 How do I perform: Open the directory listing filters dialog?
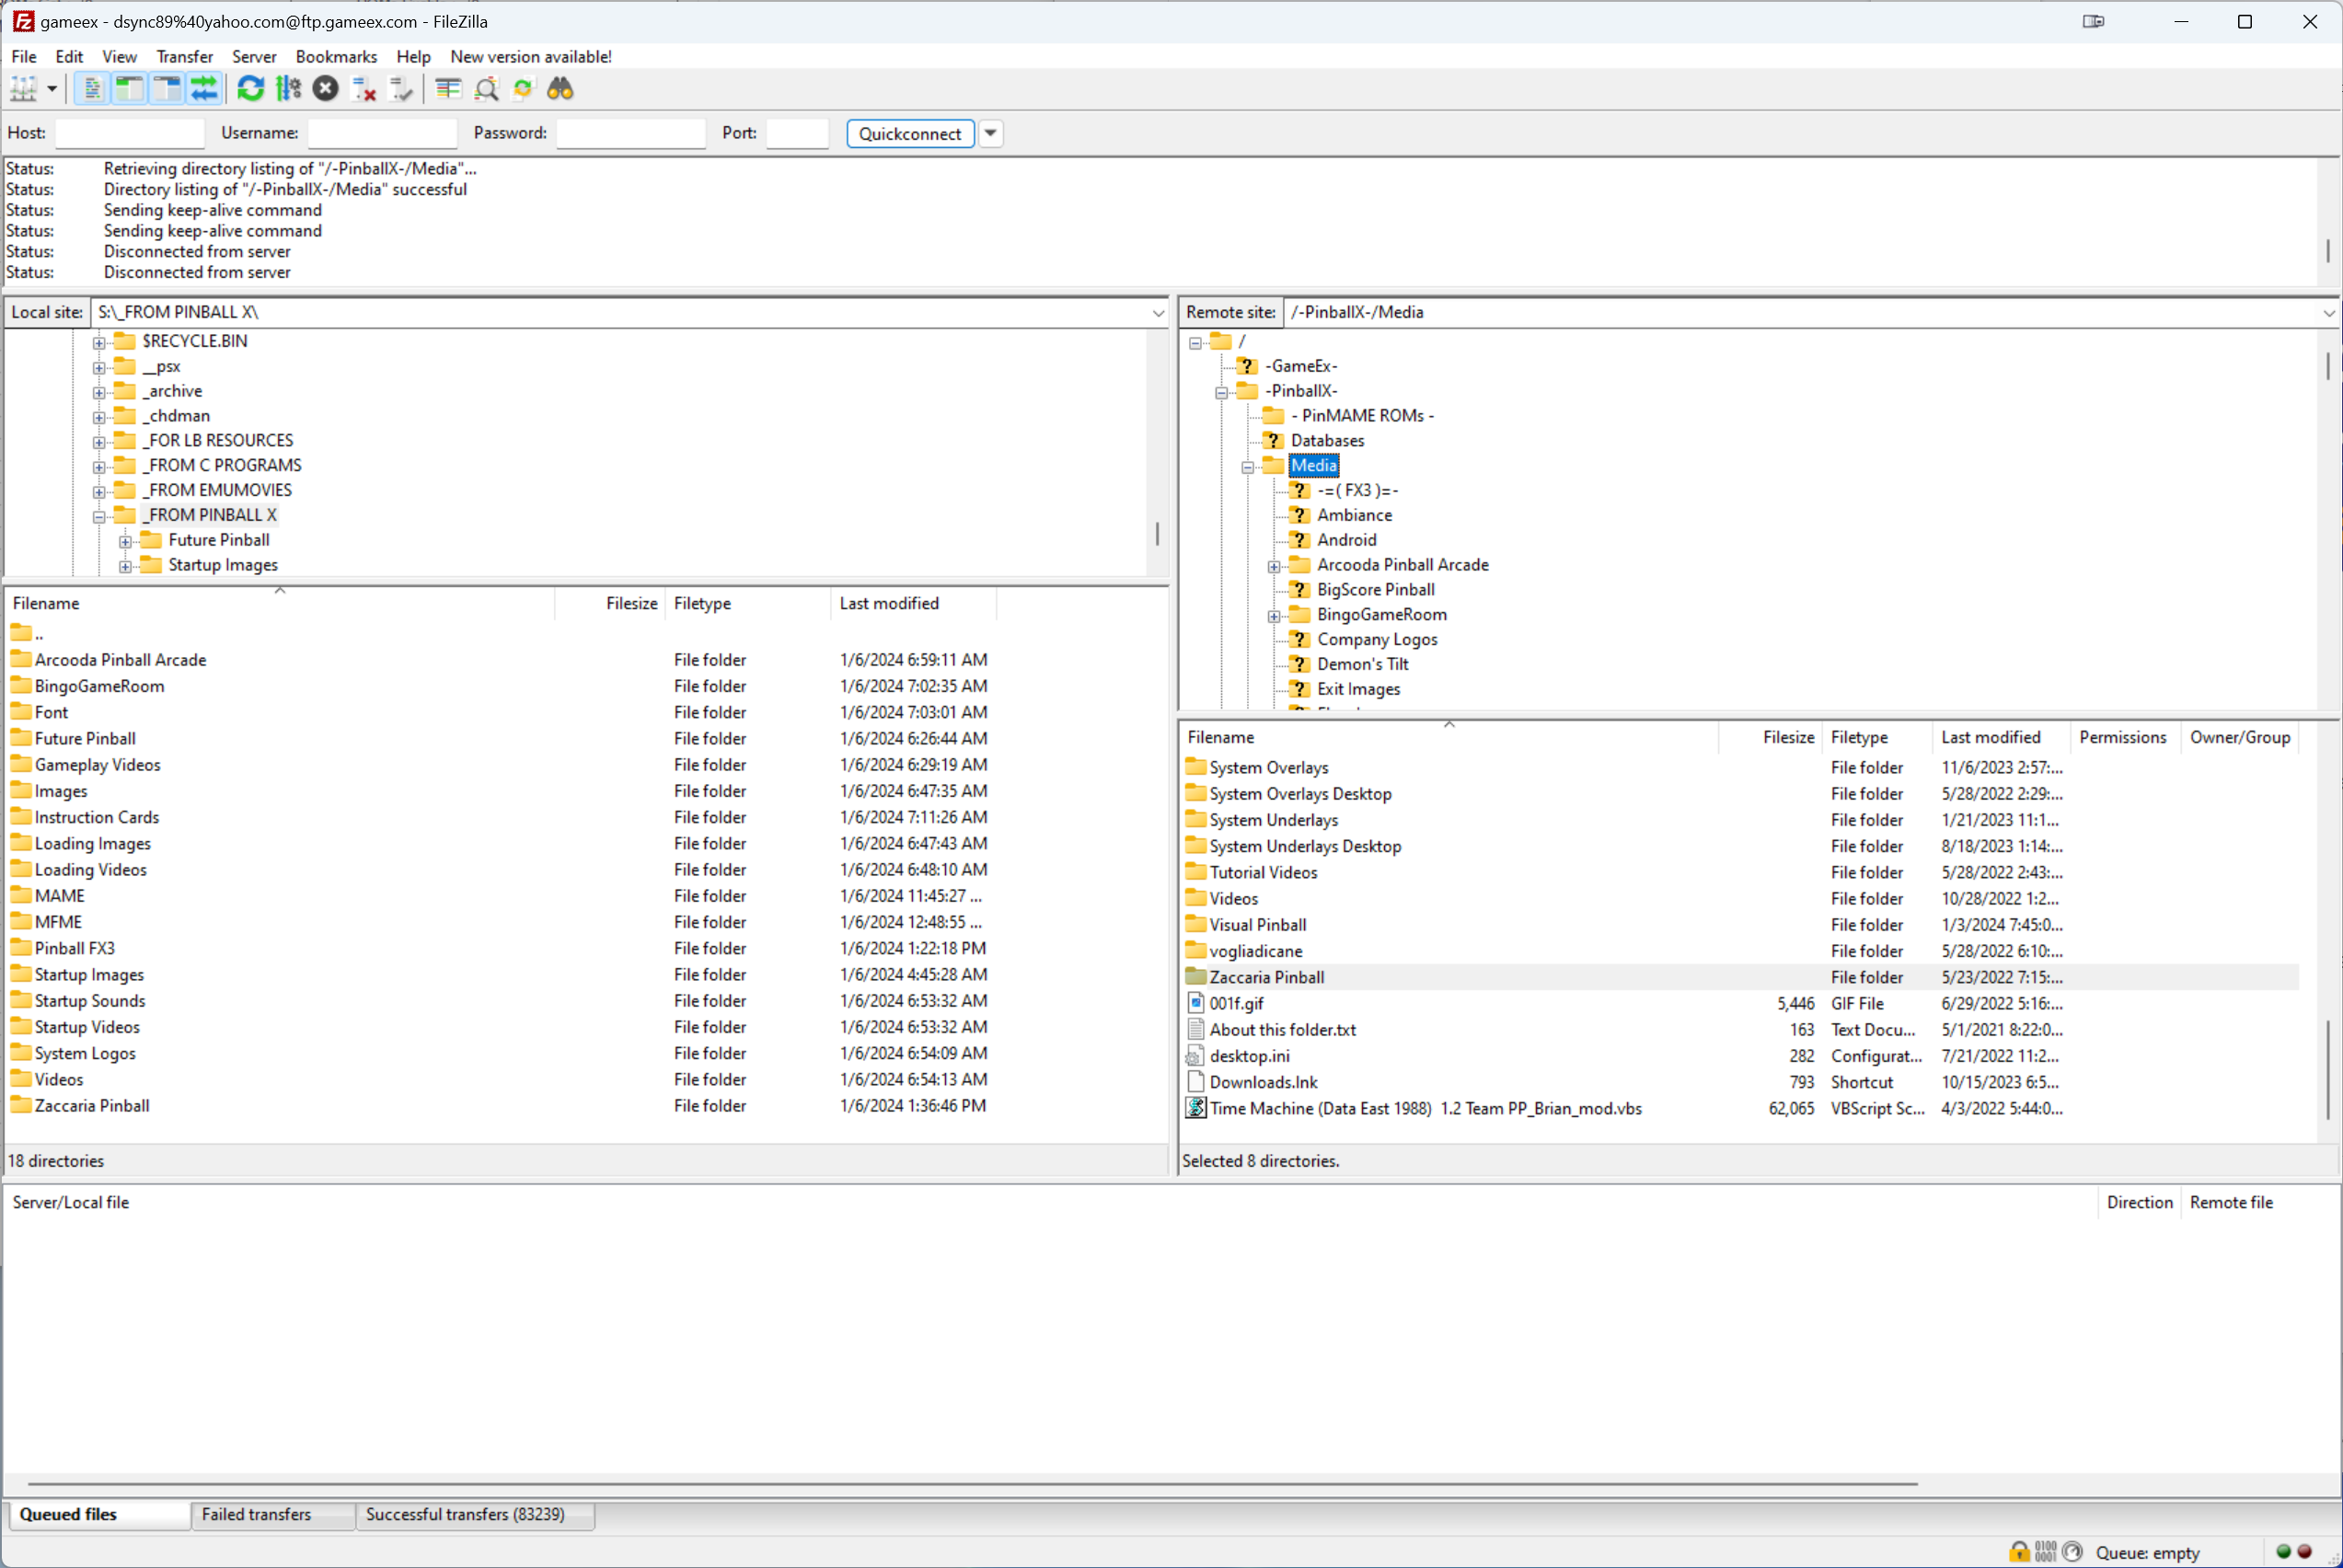(x=448, y=89)
